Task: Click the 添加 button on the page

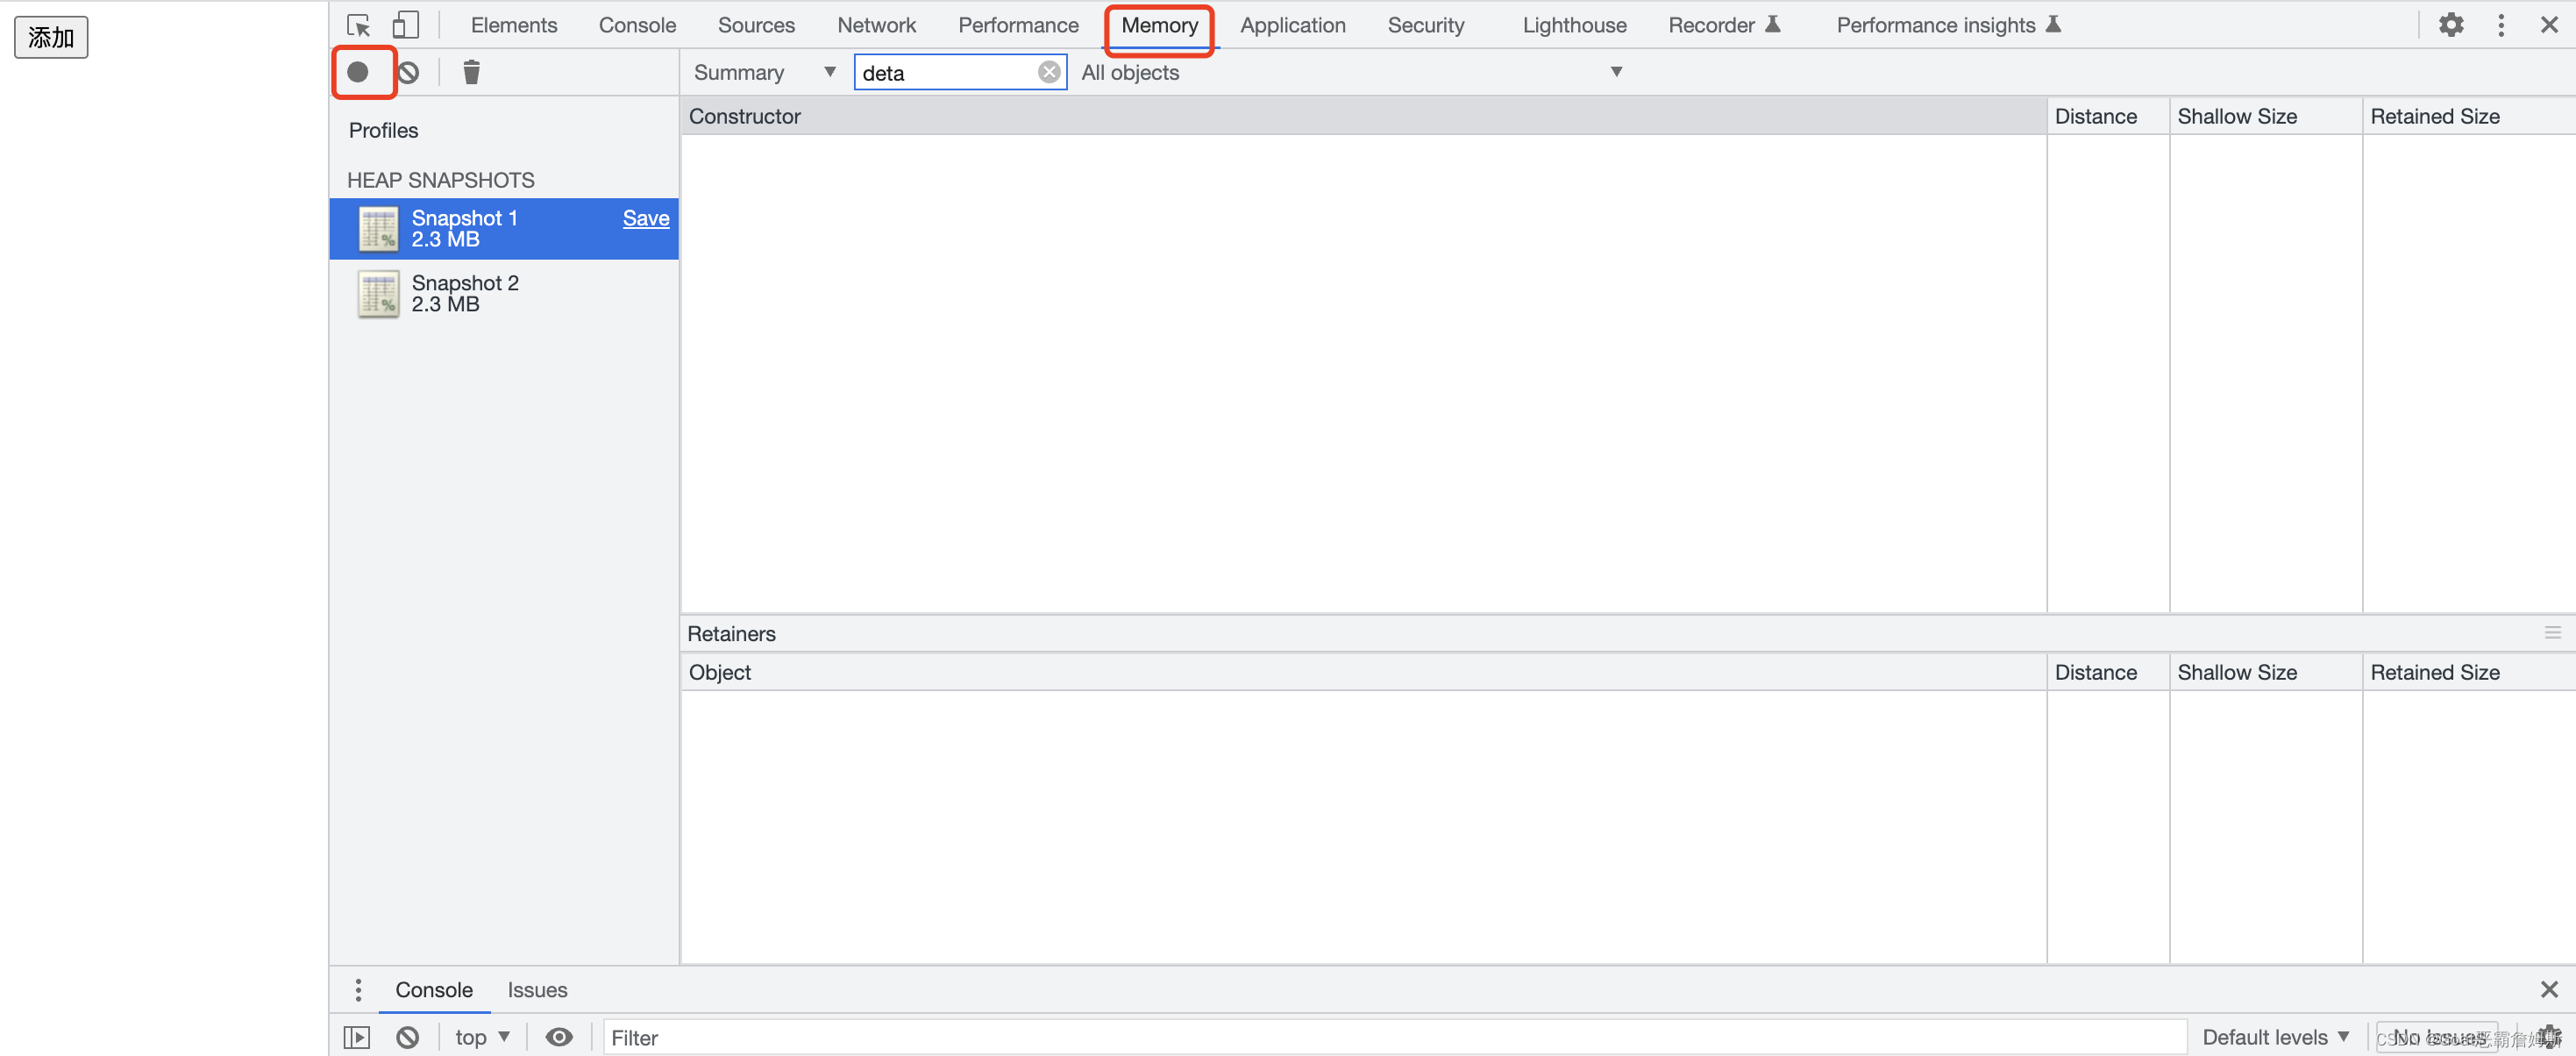Action: [x=51, y=37]
